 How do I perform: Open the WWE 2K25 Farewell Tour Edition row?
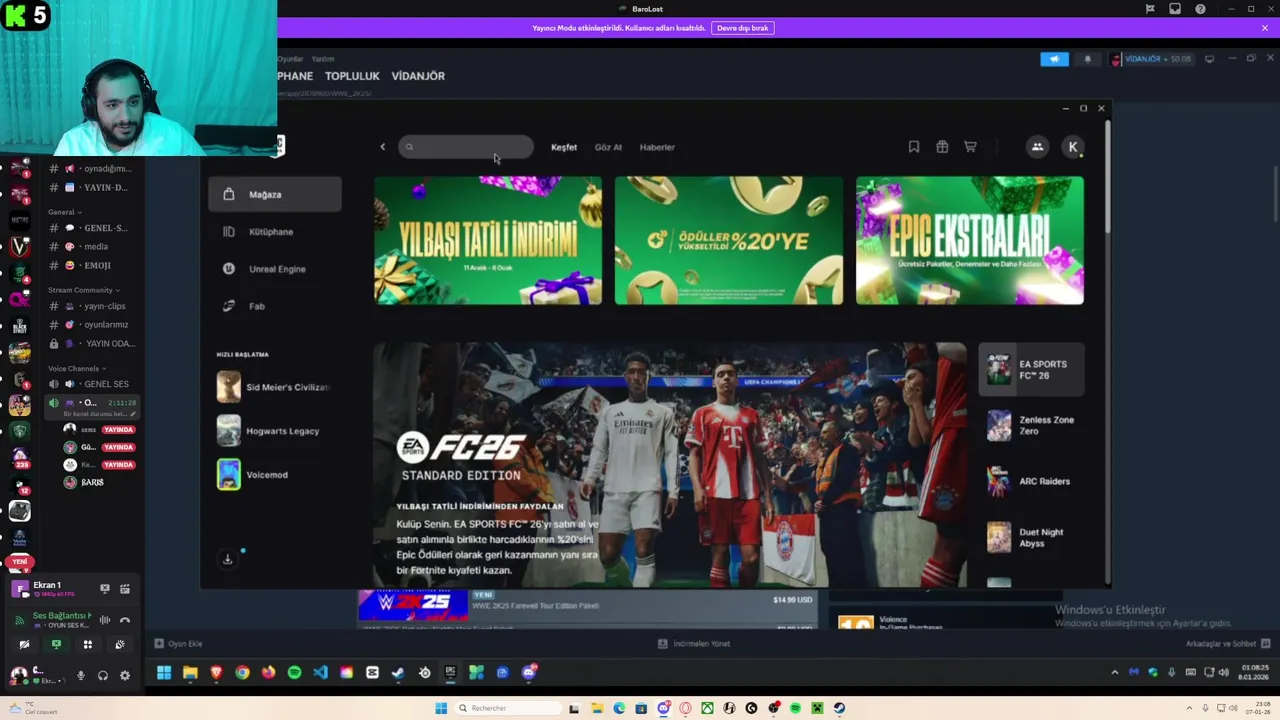[588, 604]
